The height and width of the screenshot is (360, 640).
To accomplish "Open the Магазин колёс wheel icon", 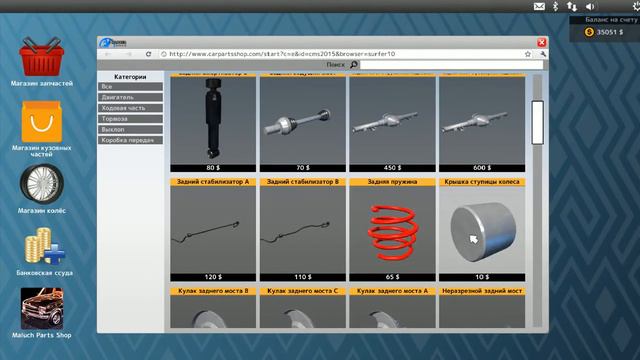I will click(x=42, y=184).
